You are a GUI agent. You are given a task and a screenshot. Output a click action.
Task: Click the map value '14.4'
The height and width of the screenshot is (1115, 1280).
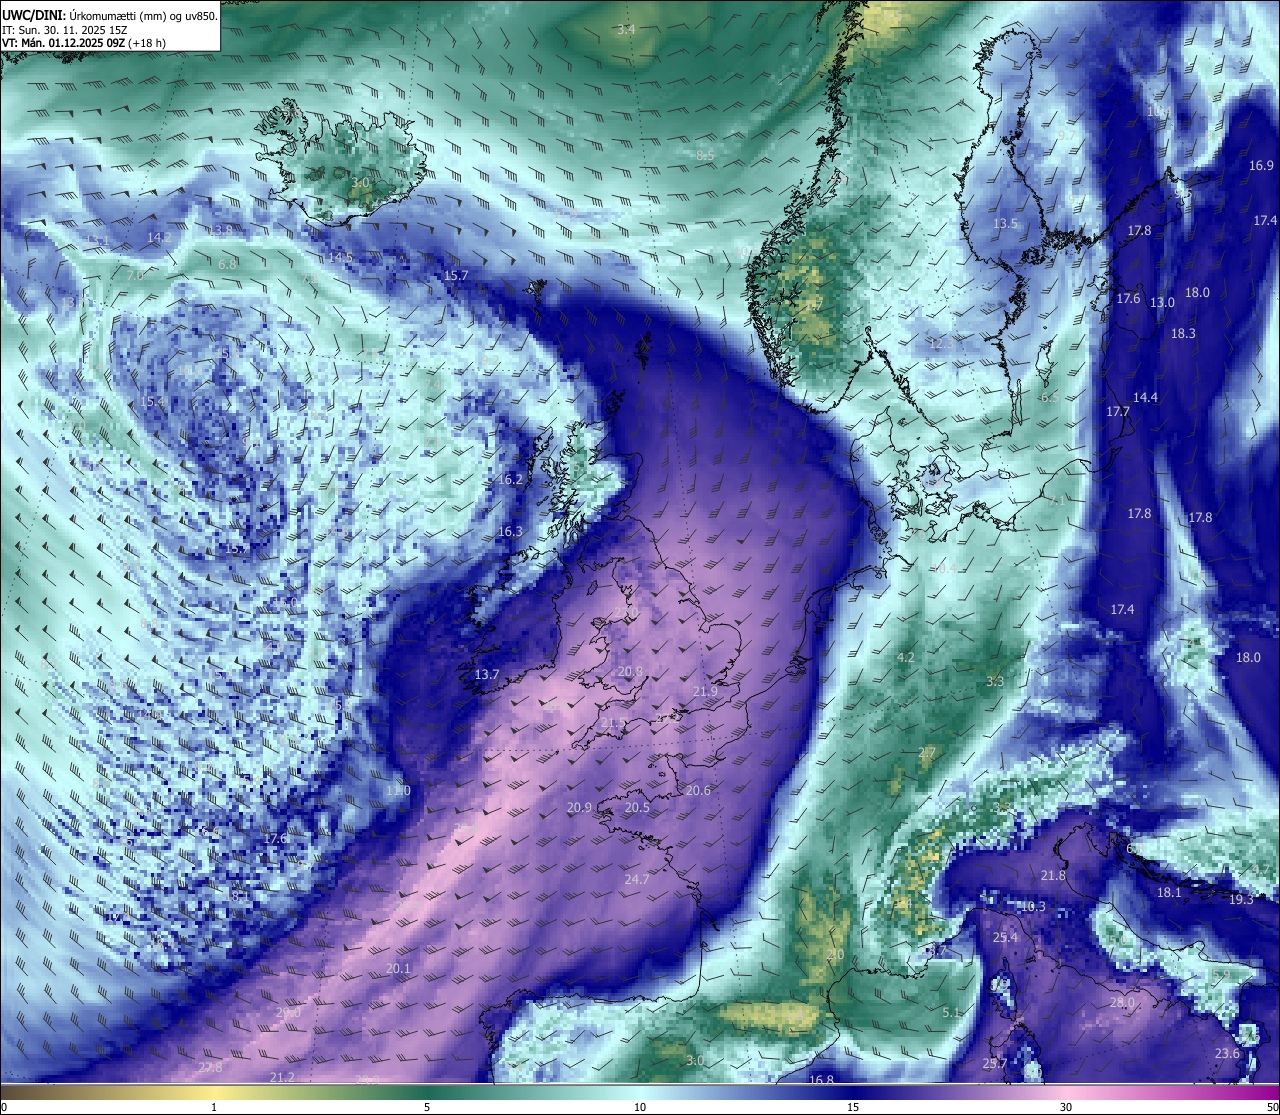coord(1145,398)
